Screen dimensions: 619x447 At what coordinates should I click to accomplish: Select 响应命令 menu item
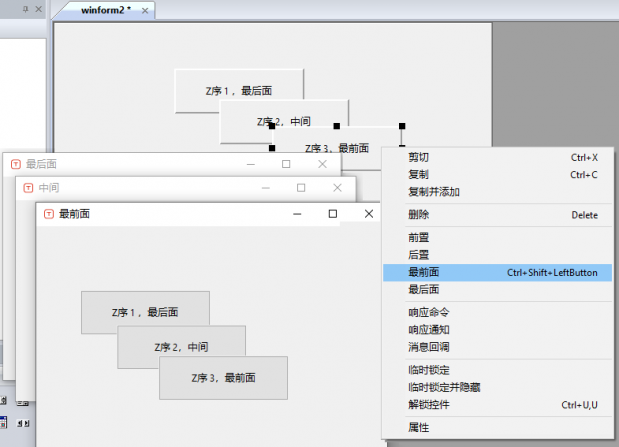497,313
